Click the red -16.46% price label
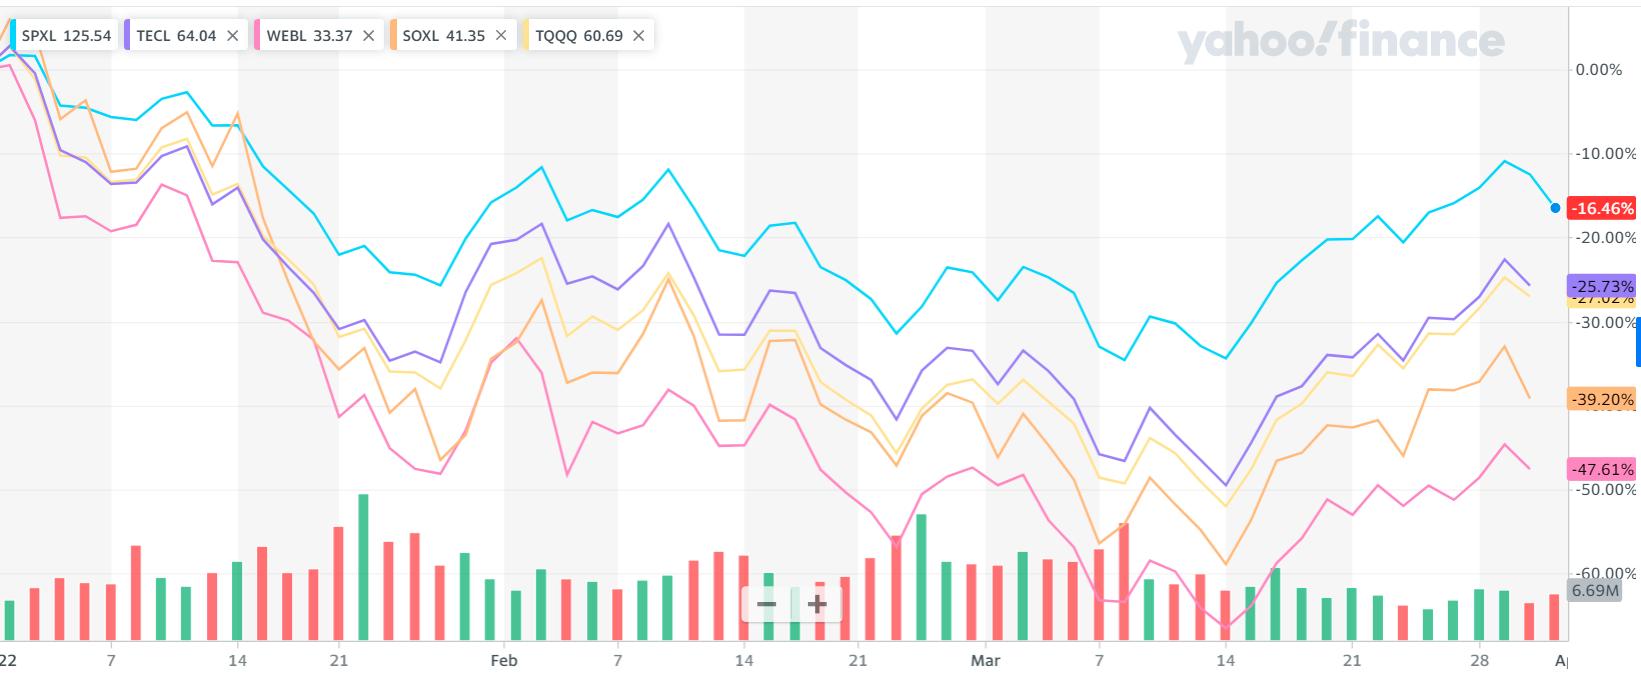The image size is (1641, 681). click(x=1602, y=209)
